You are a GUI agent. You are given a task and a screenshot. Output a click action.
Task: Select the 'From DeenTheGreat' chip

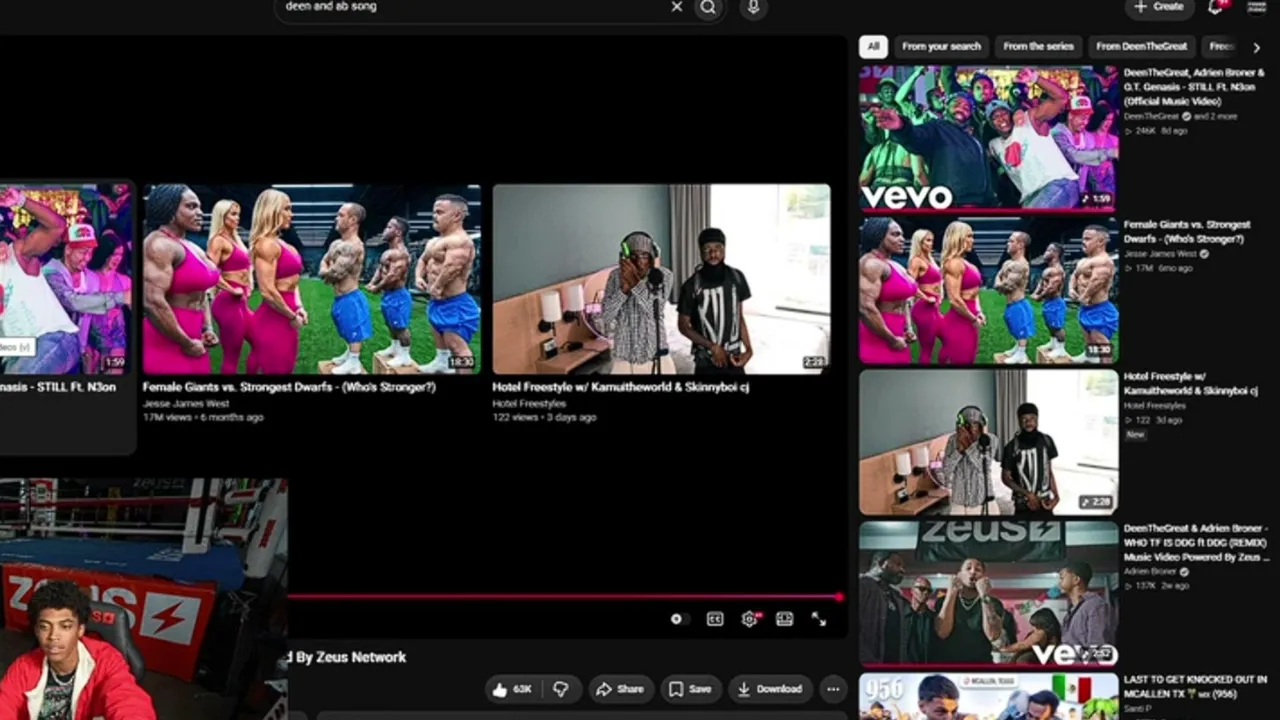tap(1141, 46)
